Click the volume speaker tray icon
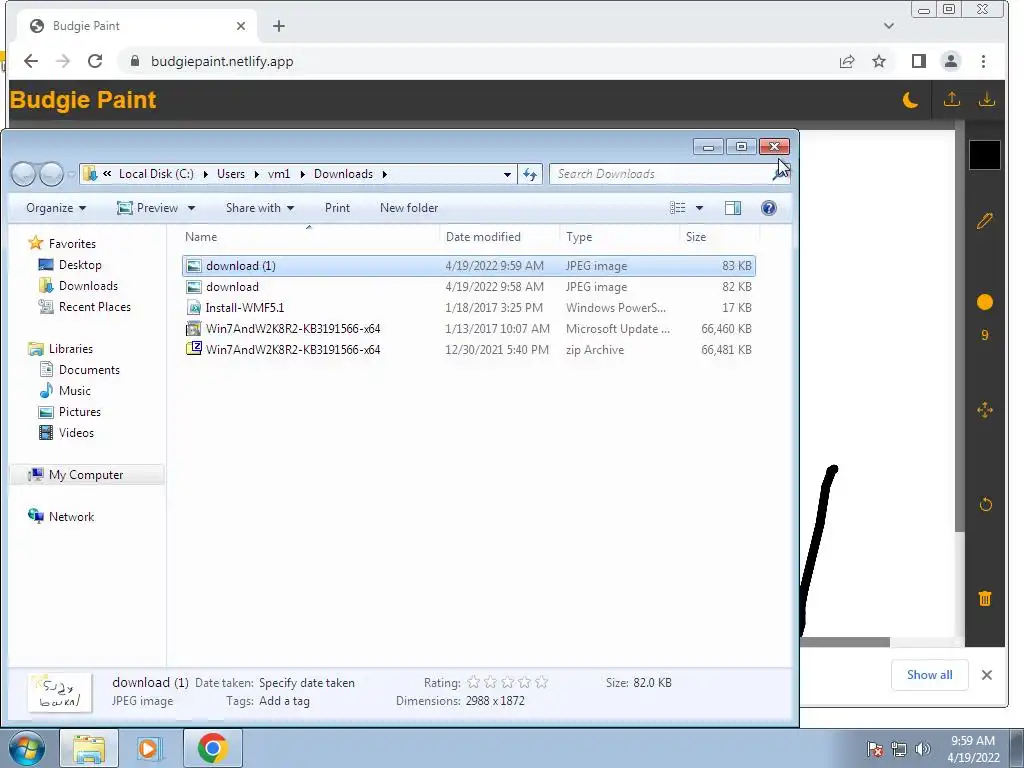 [923, 749]
